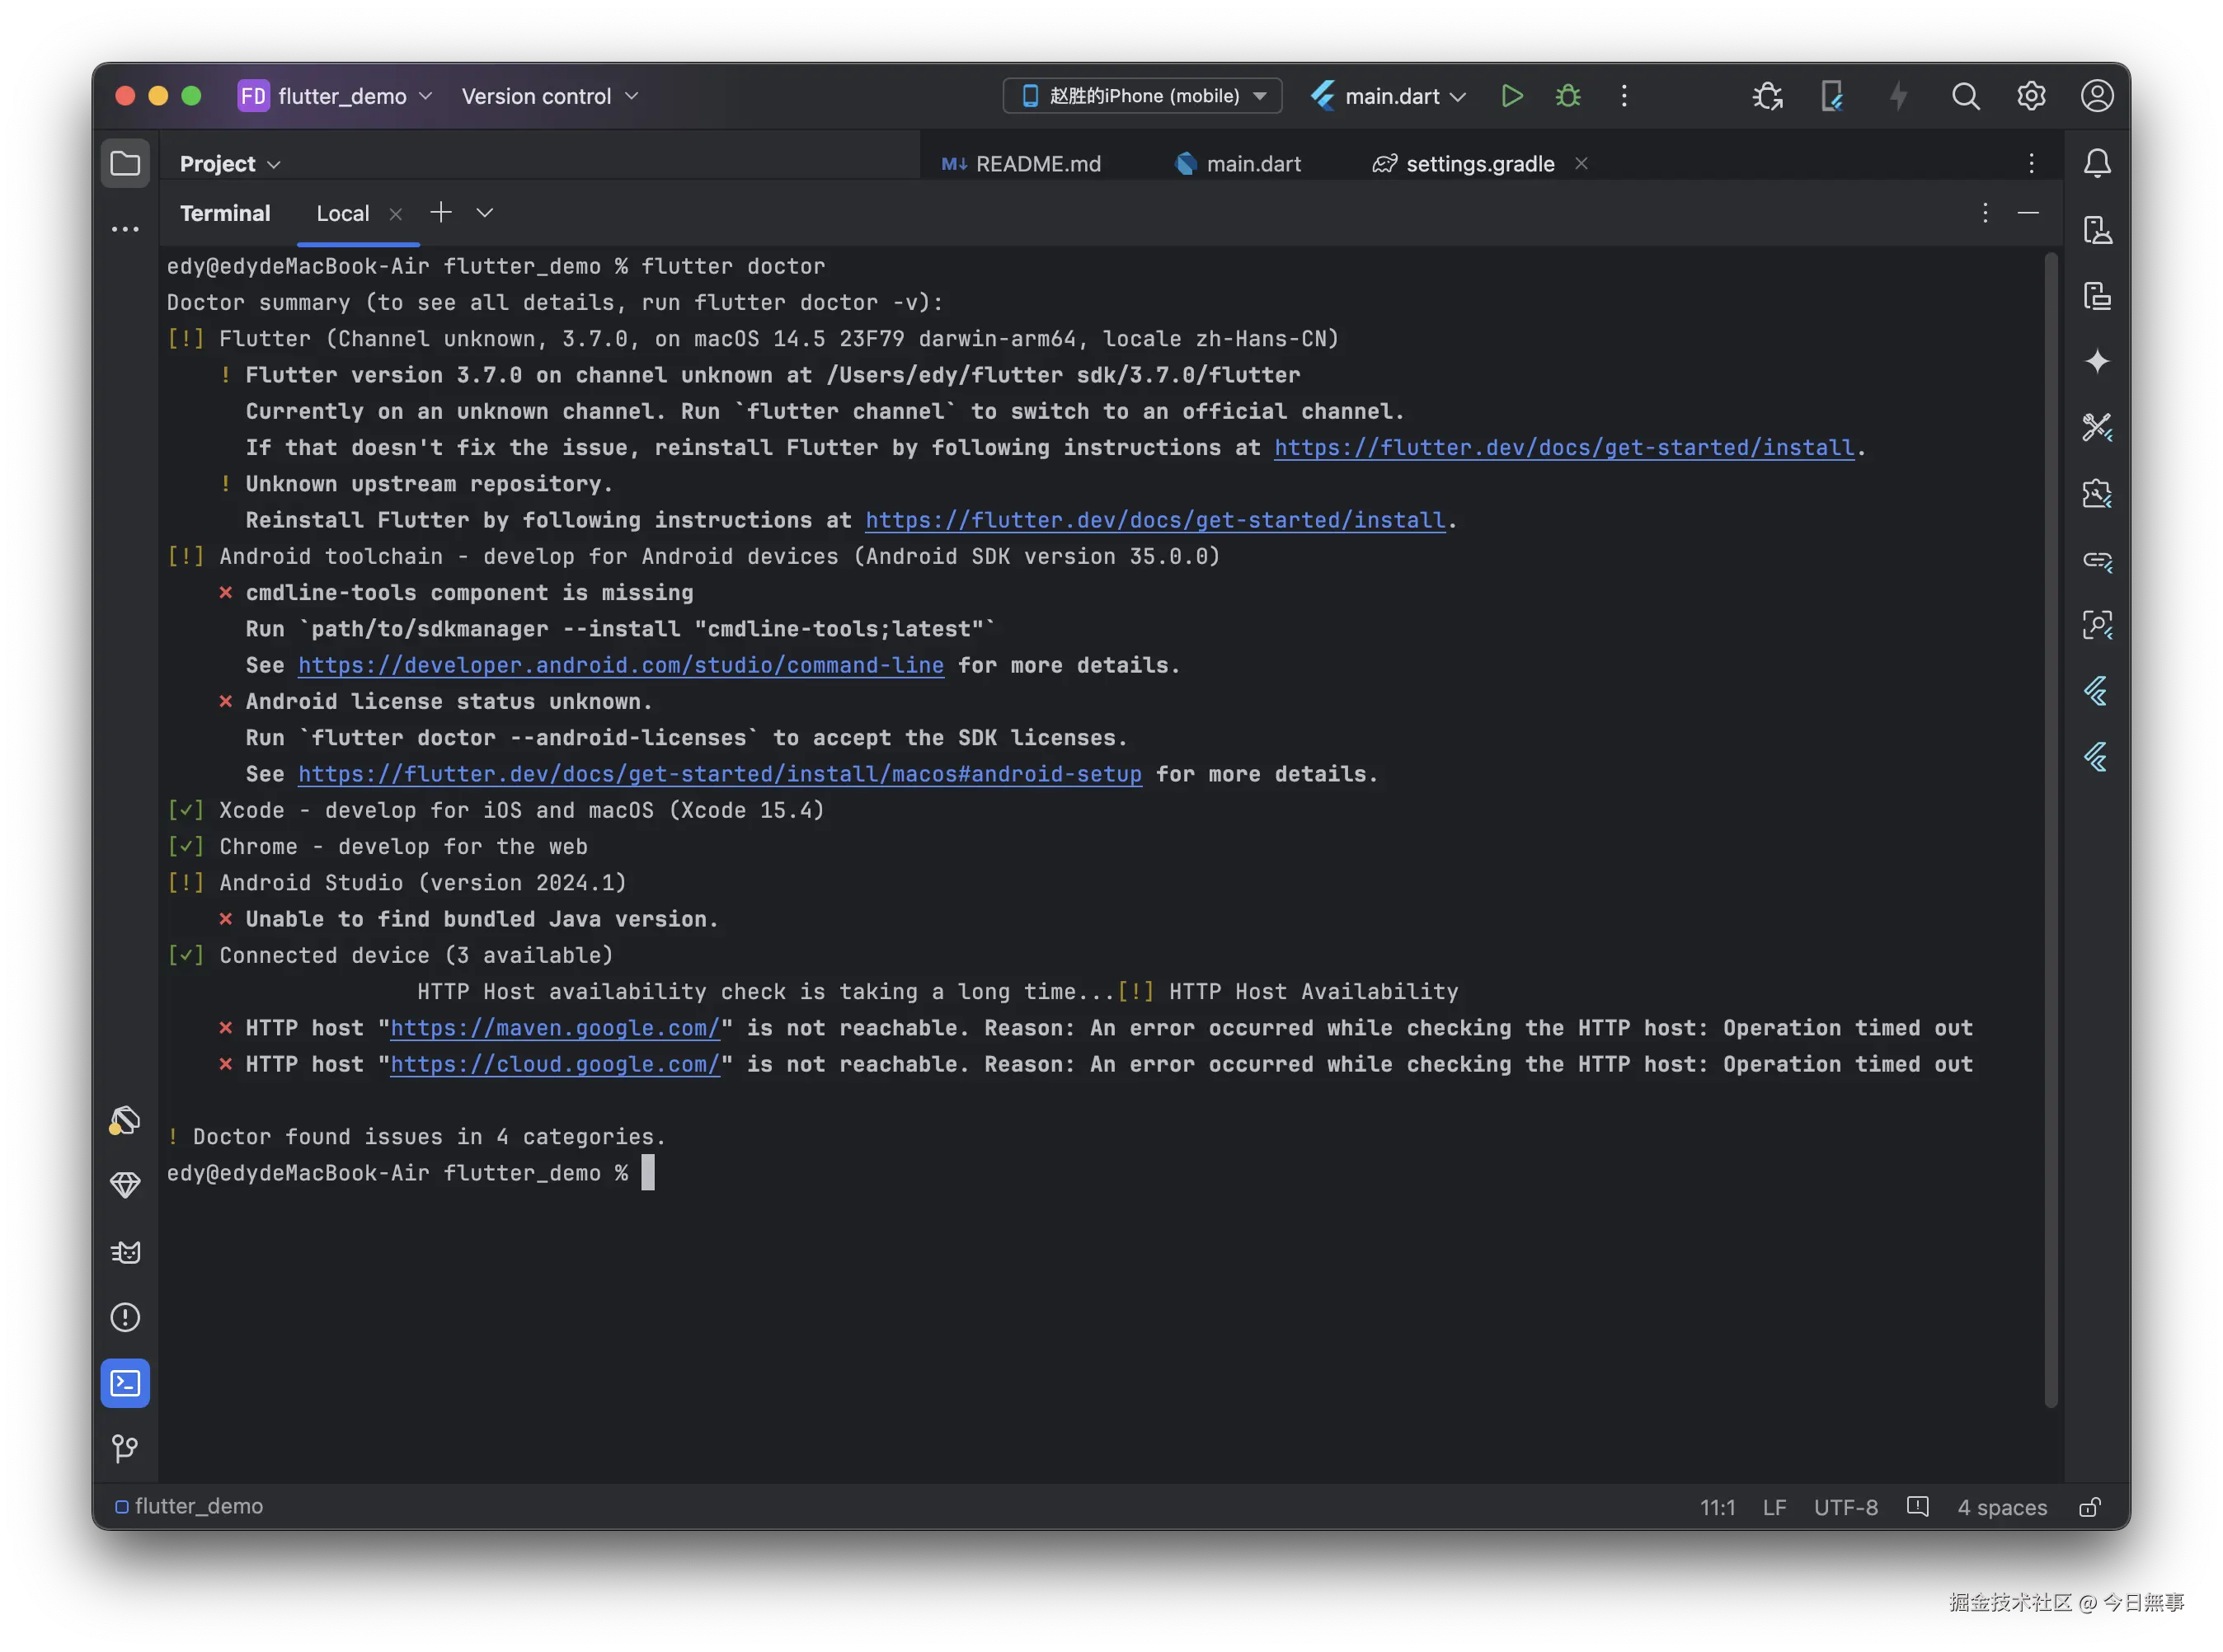
Task: Click the developer.android.com command-line link
Action: coord(620,665)
